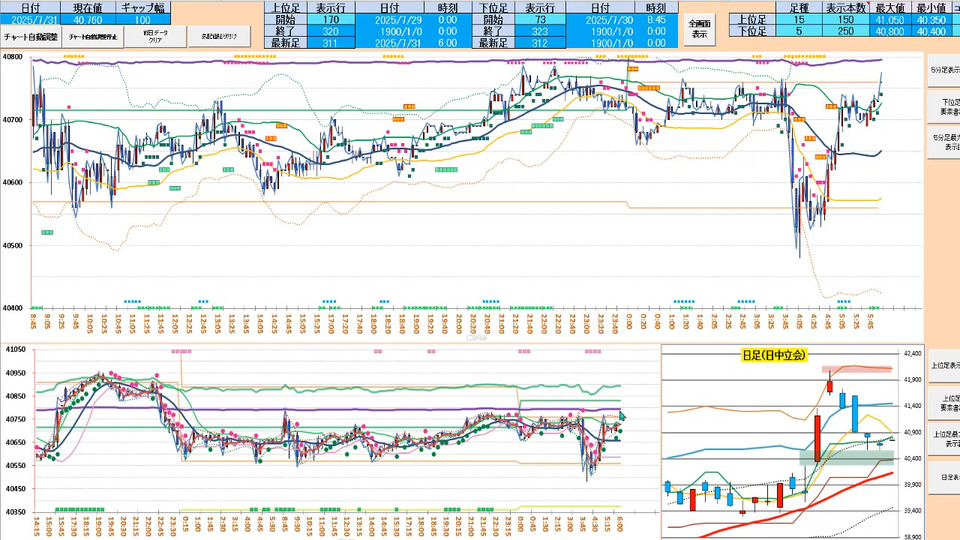This screenshot has width=960, height=540.
Task: Click the 最小値 header cell
Action: [931, 8]
